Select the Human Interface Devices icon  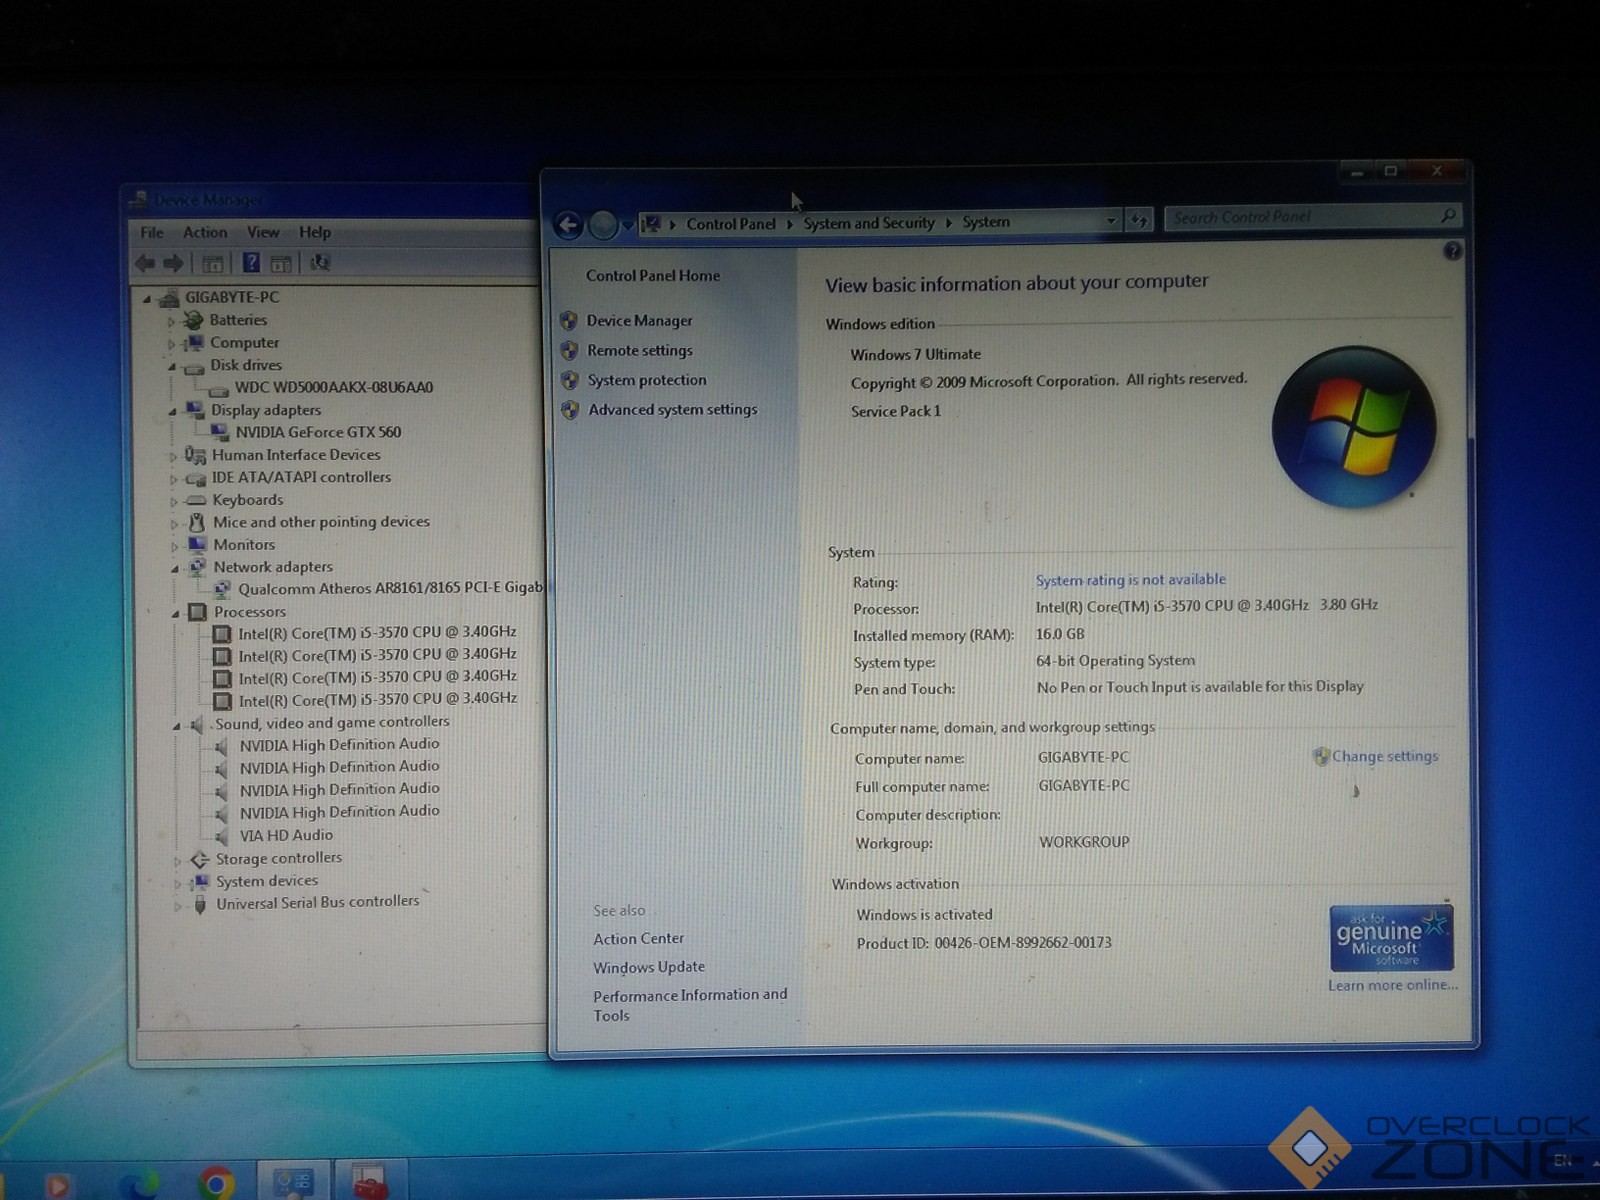click(x=195, y=455)
